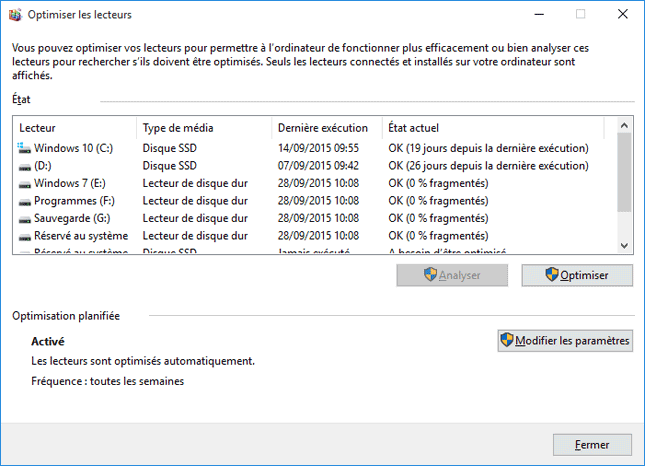The image size is (645, 466).
Task: Click the Windows 7 (E:) drive icon
Action: tap(25, 184)
